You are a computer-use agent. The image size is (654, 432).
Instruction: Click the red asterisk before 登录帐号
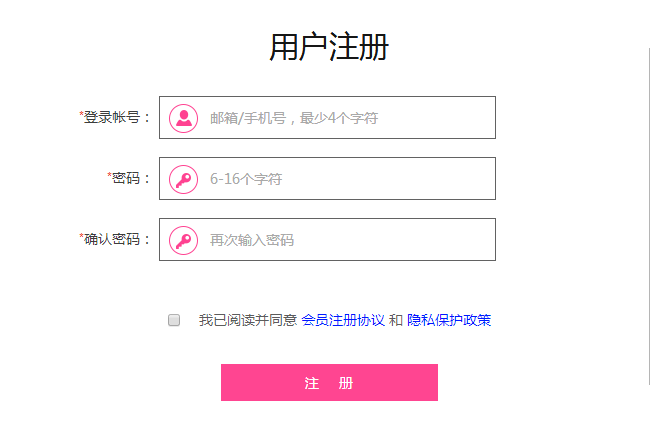coord(81,114)
